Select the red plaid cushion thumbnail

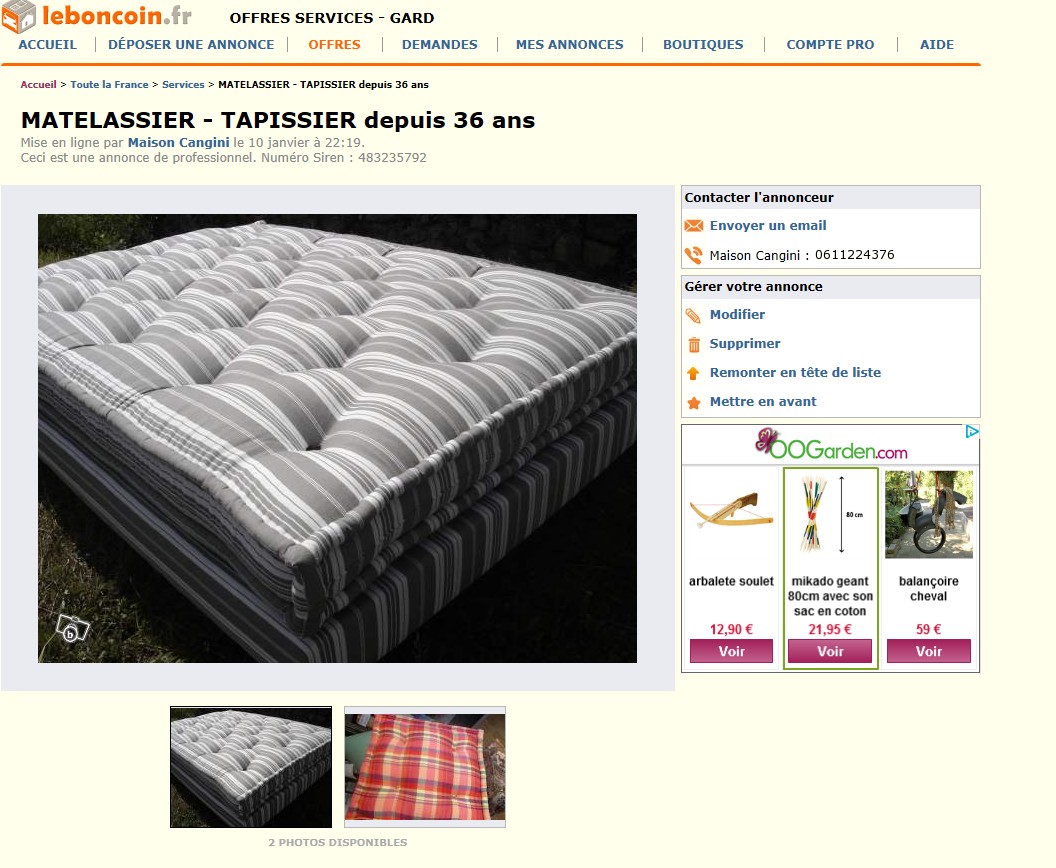coord(425,767)
